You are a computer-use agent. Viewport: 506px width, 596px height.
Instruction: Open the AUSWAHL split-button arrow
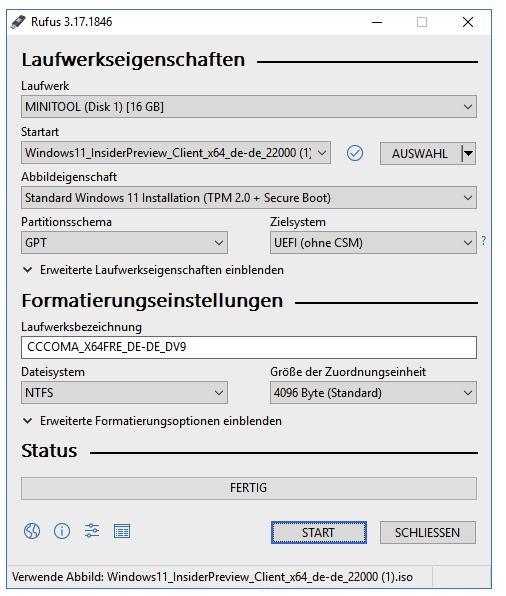469,154
